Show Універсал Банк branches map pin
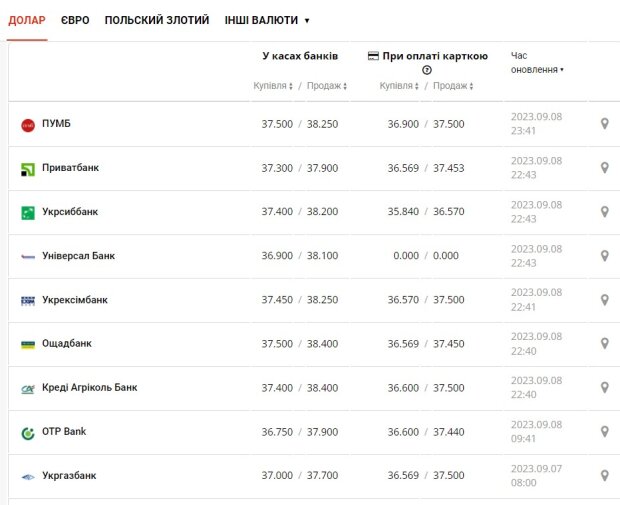Viewport: 620px width, 505px height. (605, 256)
